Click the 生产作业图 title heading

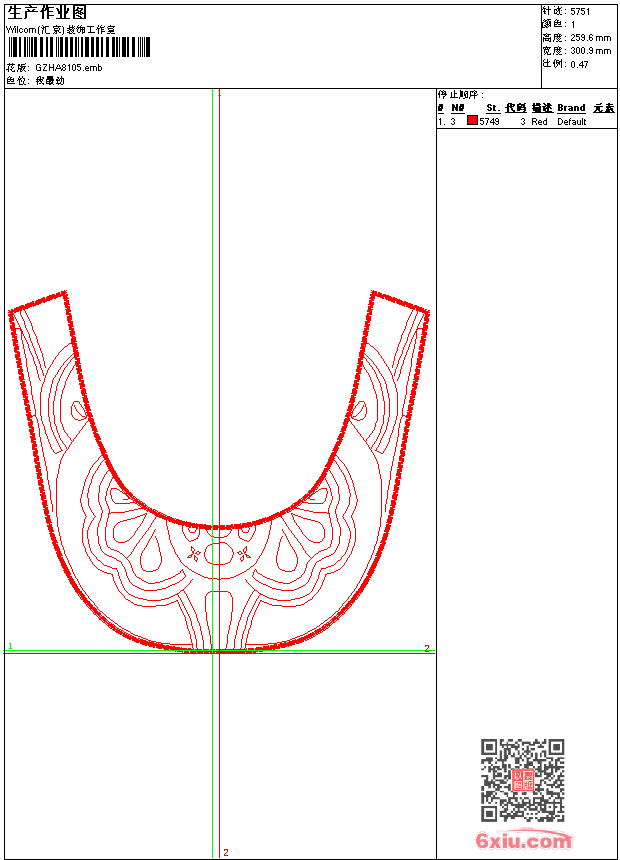pos(47,12)
